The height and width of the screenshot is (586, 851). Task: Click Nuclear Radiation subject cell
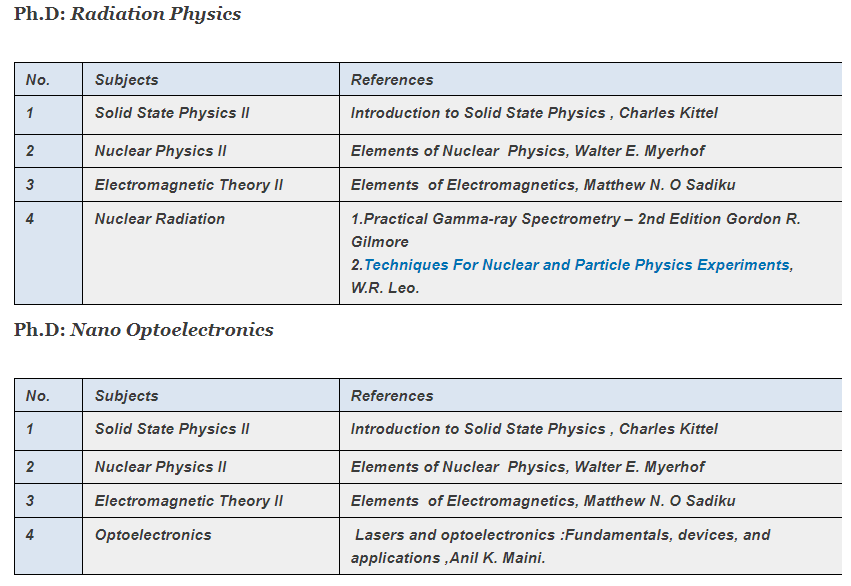160,219
